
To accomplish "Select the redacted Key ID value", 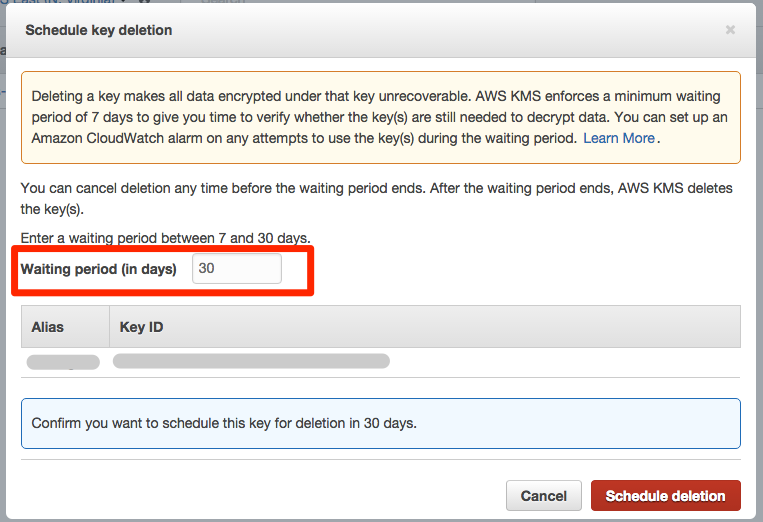I will (251, 361).
